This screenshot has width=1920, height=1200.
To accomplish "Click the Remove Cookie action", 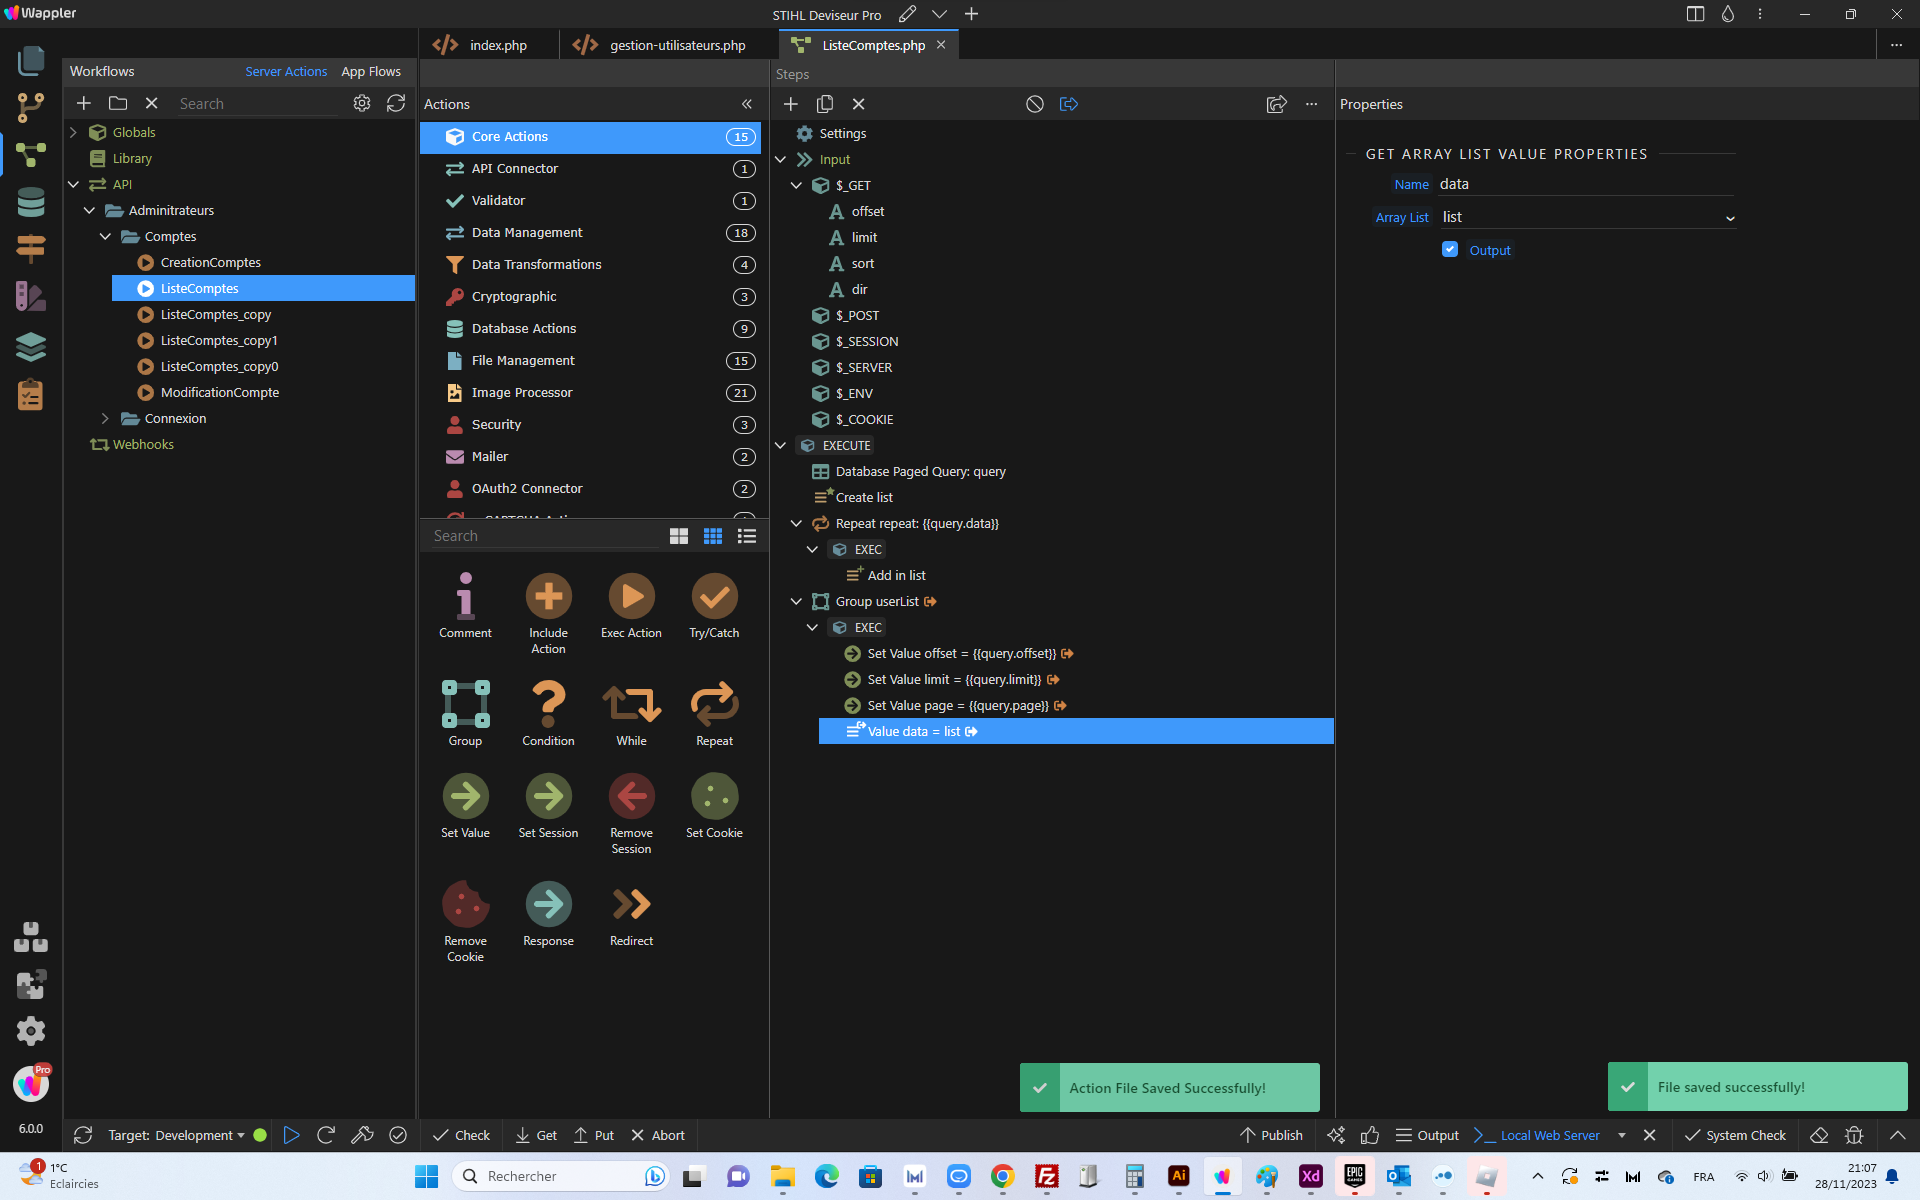I will click(x=465, y=905).
